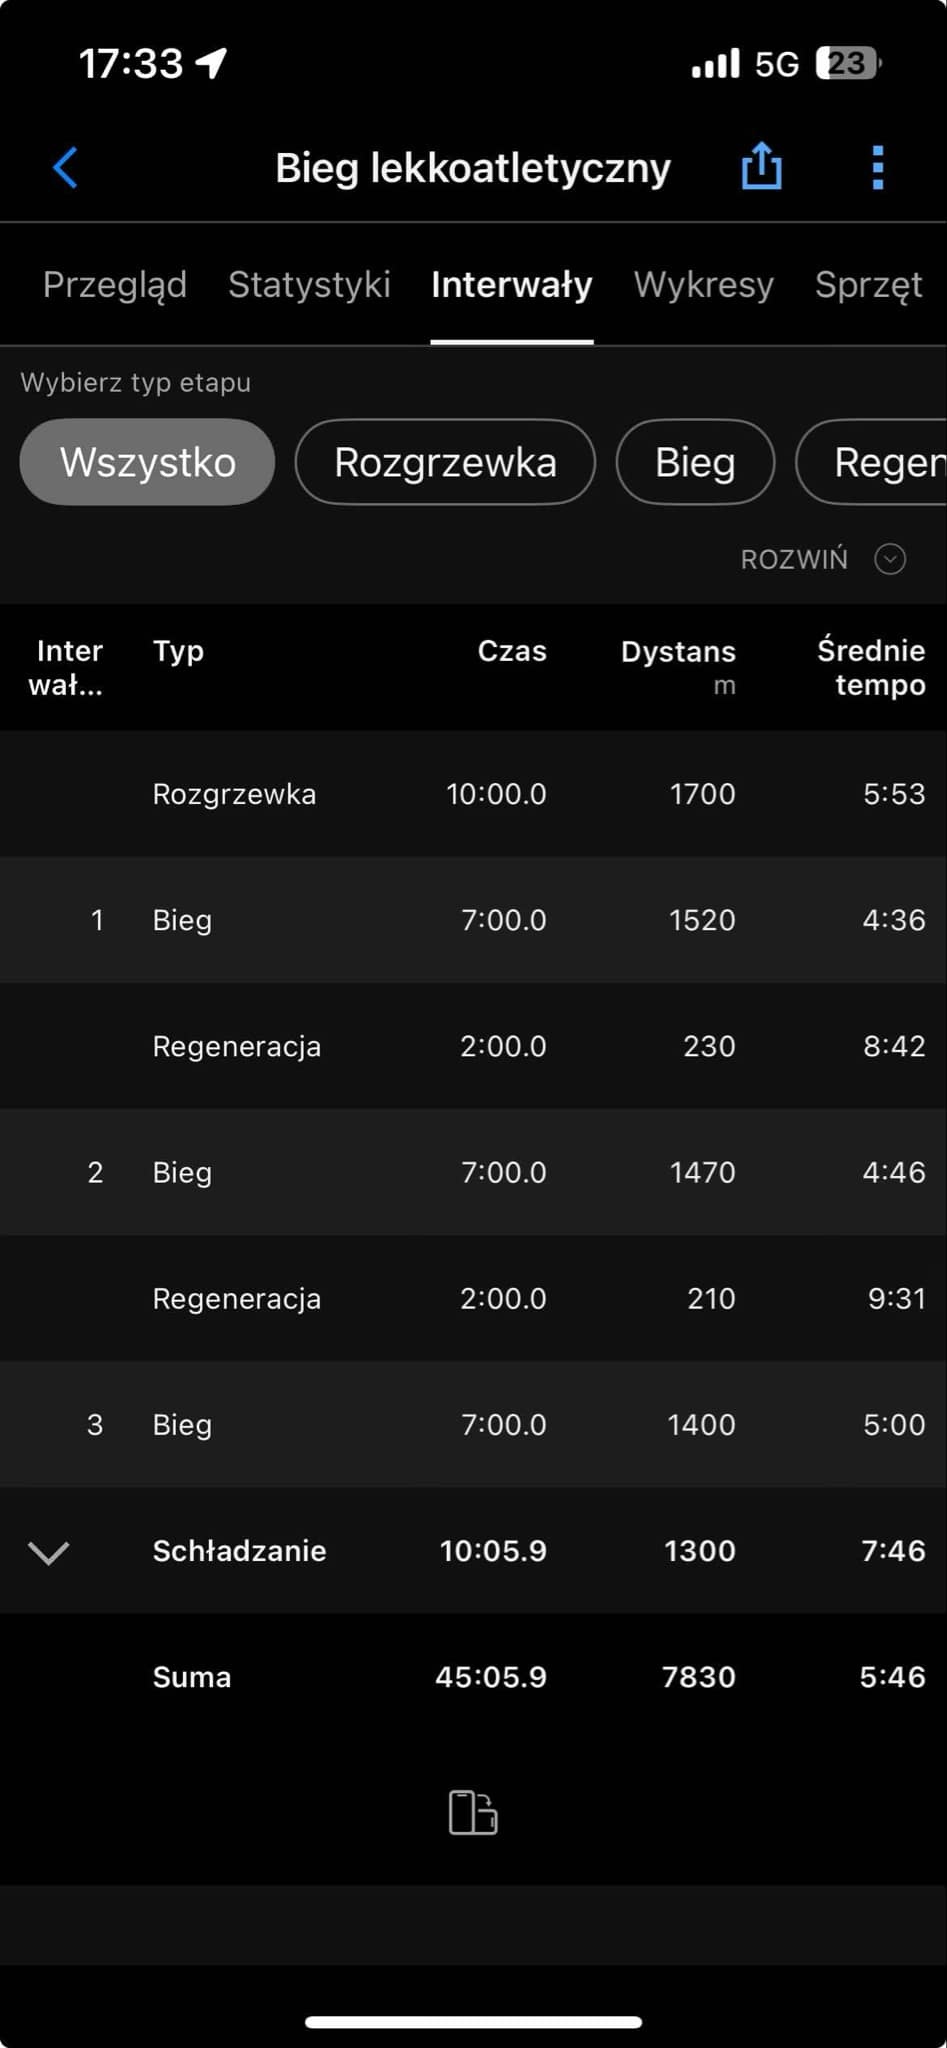
Task: Tap the battery indicator in status bar
Action: pyautogui.click(x=847, y=64)
